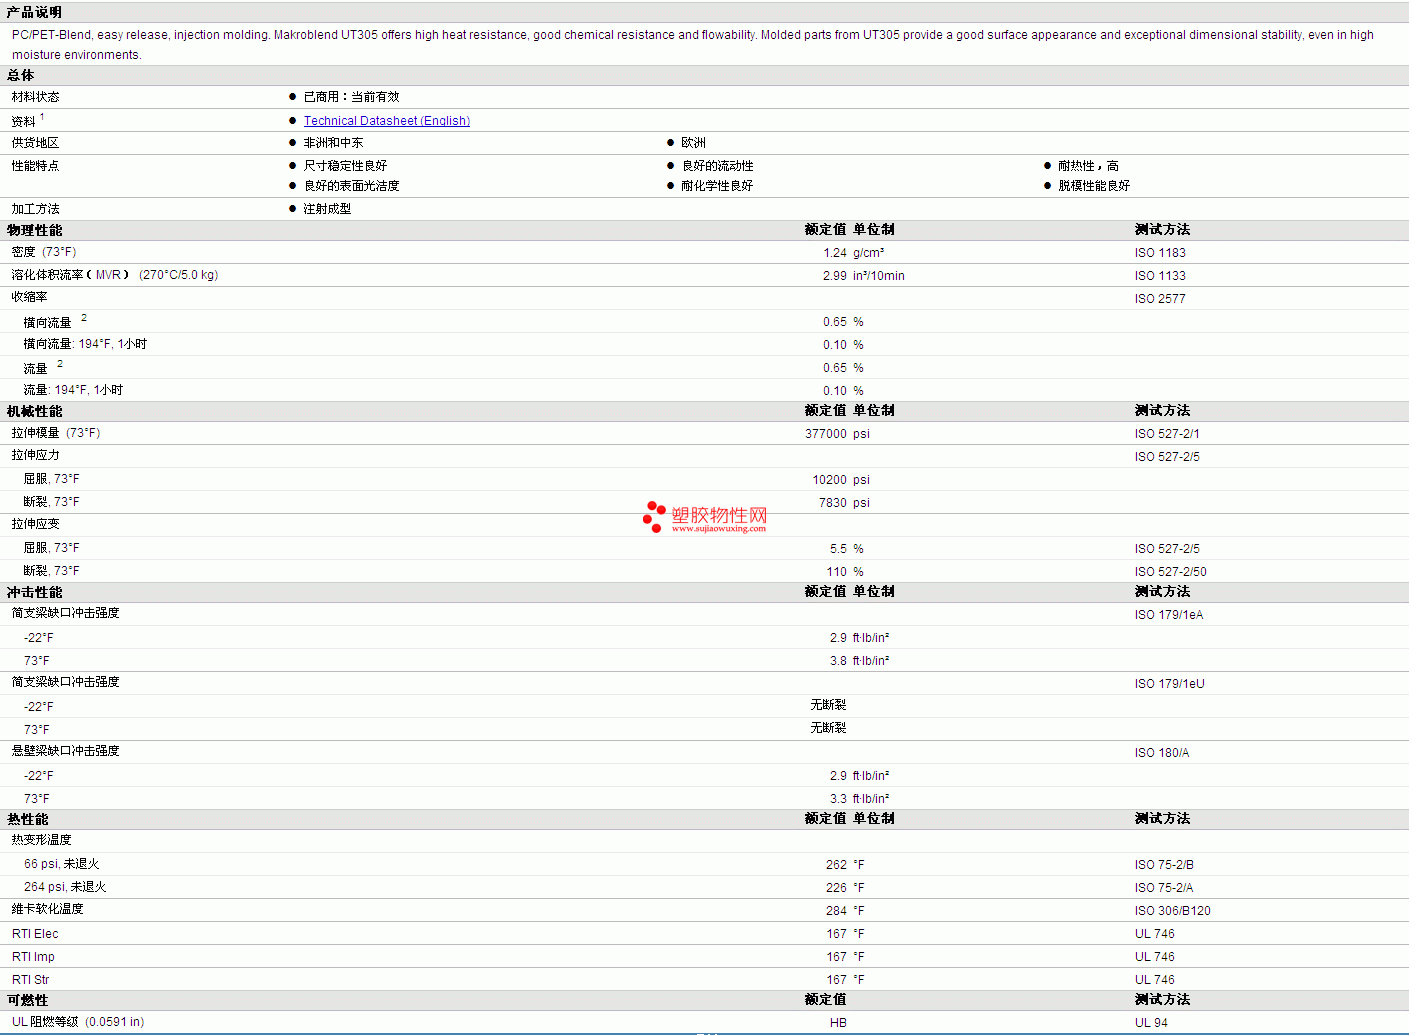Viewport: 1409px width, 1035px height.
Task: Click the test method ISO 1183
Action: 1160,253
